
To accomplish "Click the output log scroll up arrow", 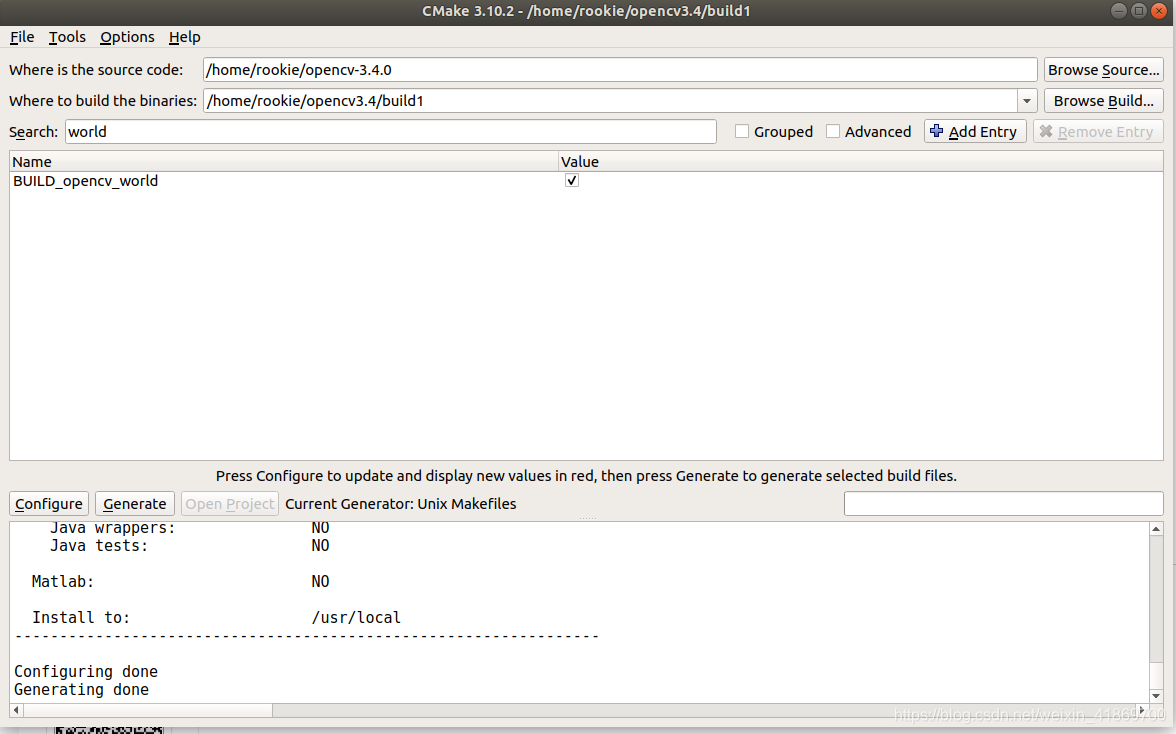I will click(x=1156, y=529).
